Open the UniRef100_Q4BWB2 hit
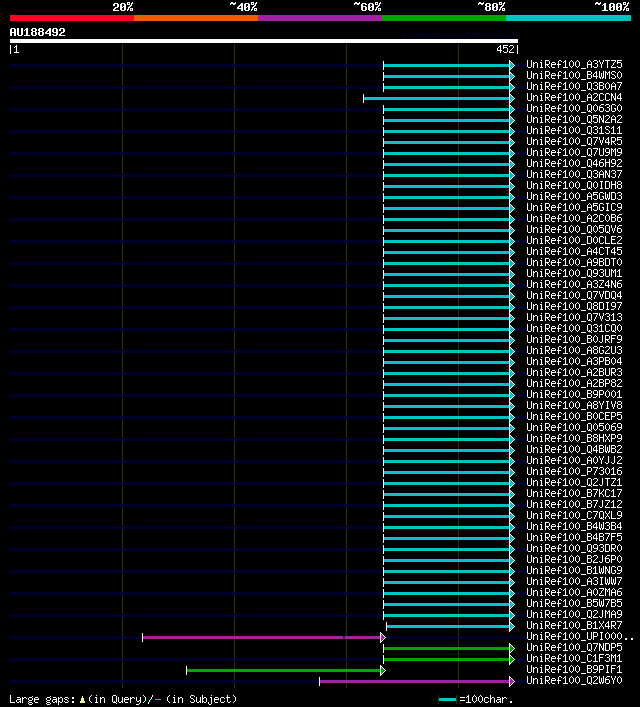Viewport: 640px width, 707px height. click(574, 450)
